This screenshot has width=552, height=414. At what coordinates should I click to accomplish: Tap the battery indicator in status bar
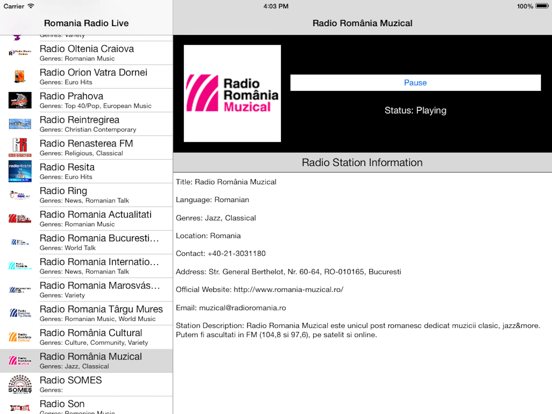click(x=542, y=6)
